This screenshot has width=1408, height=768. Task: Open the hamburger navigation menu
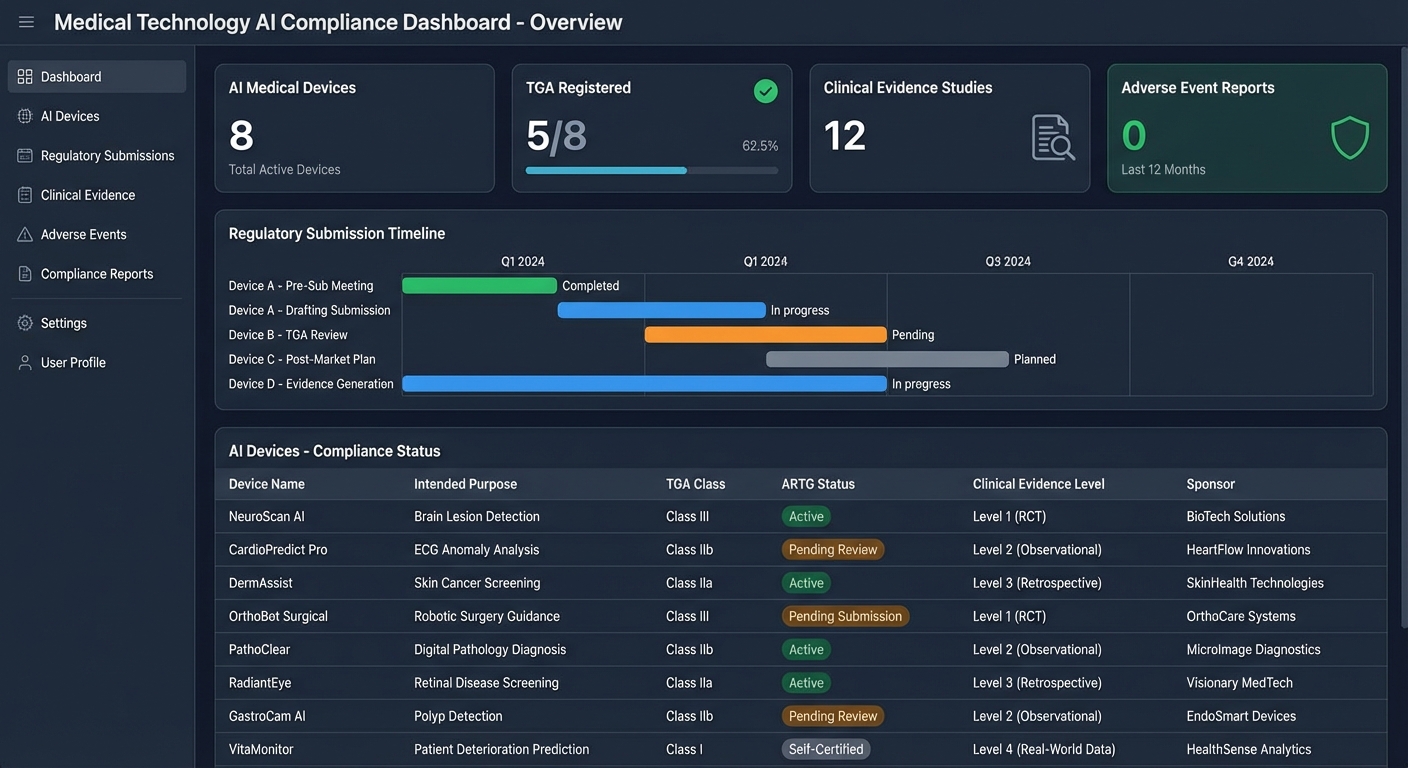click(25, 21)
